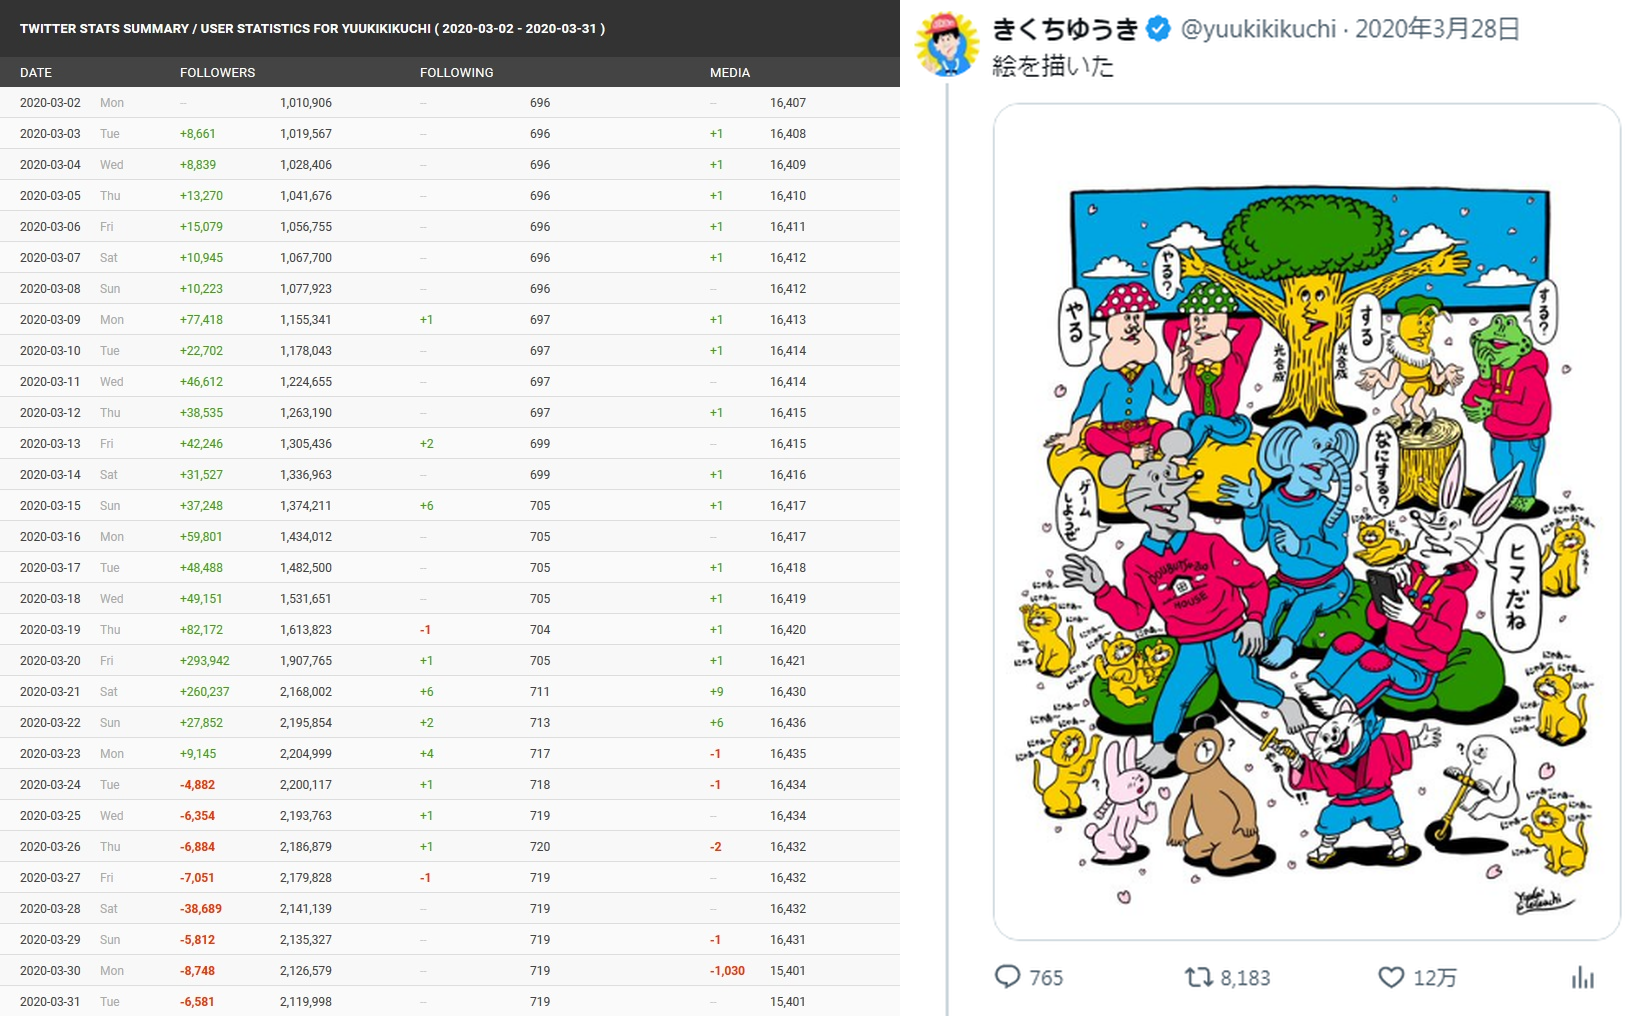
Task: Select the 2020-03-02 first row date
Action: click(50, 103)
